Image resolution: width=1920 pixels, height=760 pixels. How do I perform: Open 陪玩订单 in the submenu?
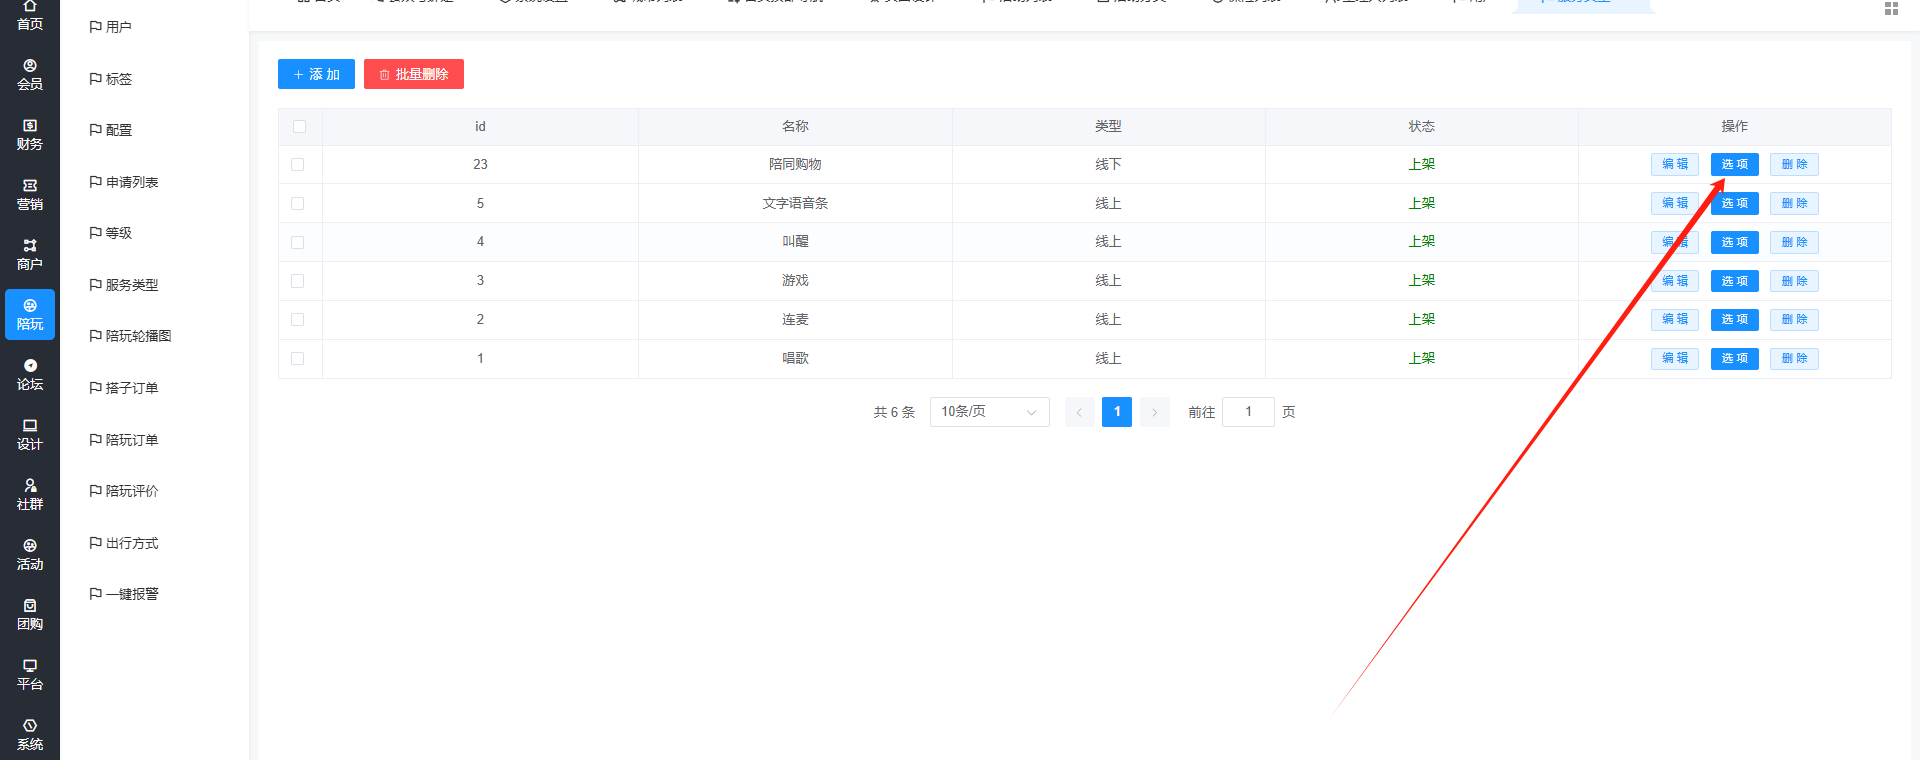point(131,440)
